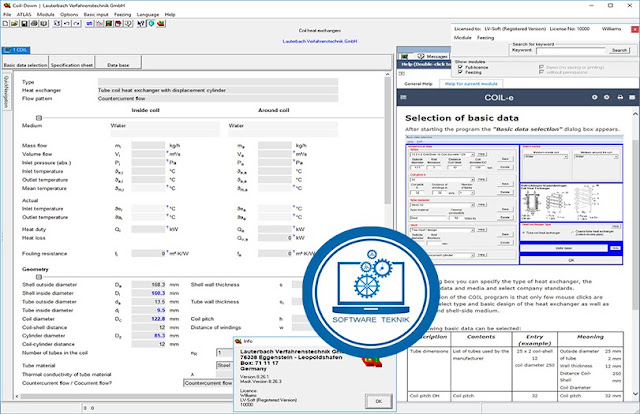Click the red-green Lauterbach logo toolbar icon
640x414 pixels.
(161, 24)
